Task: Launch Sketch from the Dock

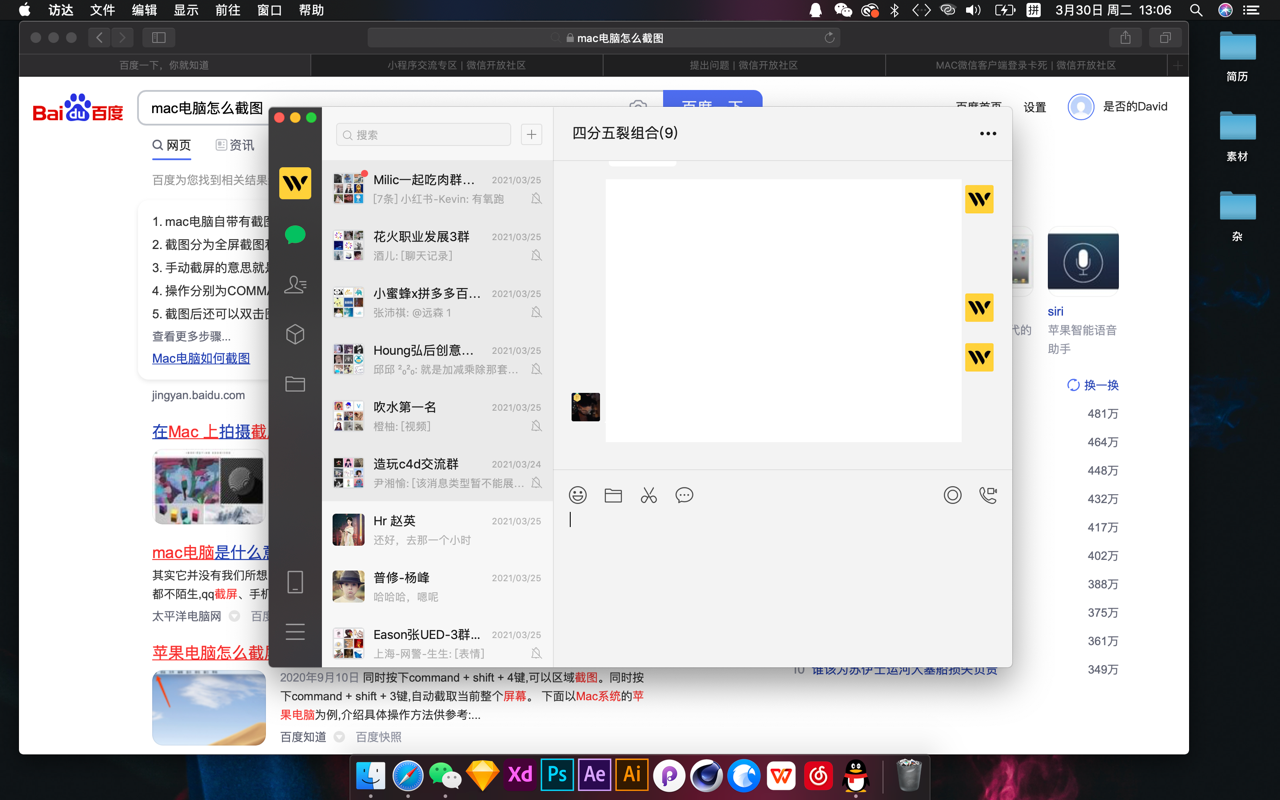Action: [482, 775]
